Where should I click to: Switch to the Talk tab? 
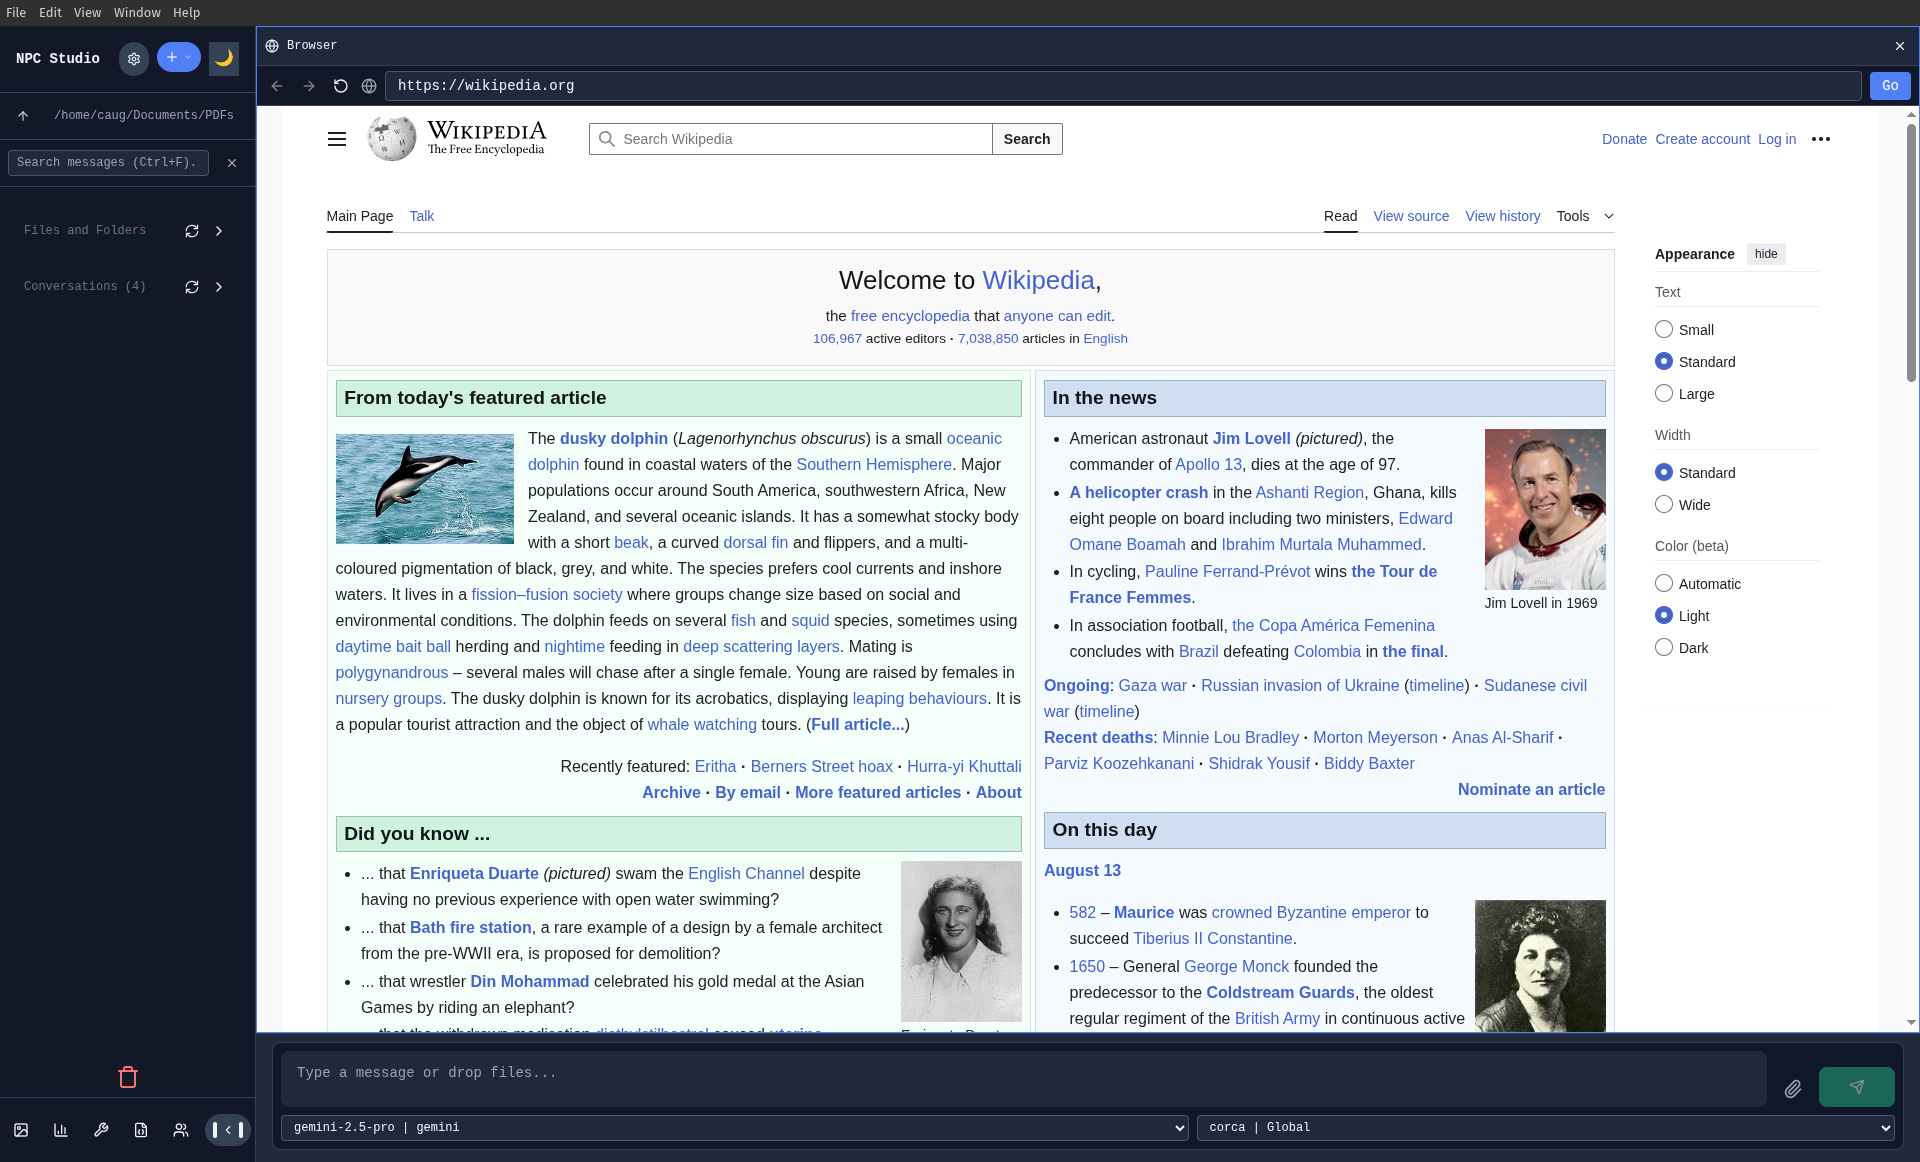coord(421,216)
